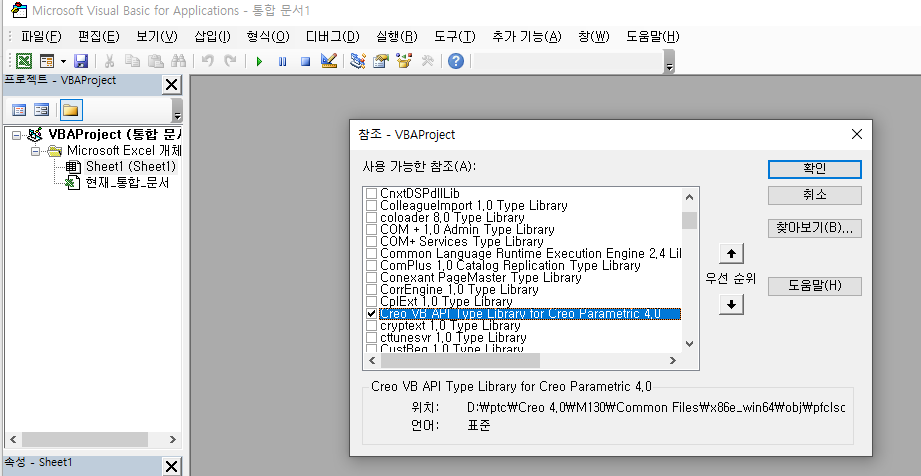This screenshot has height=476, width=921.
Task: Move reference priority up with arrow
Action: point(731,254)
